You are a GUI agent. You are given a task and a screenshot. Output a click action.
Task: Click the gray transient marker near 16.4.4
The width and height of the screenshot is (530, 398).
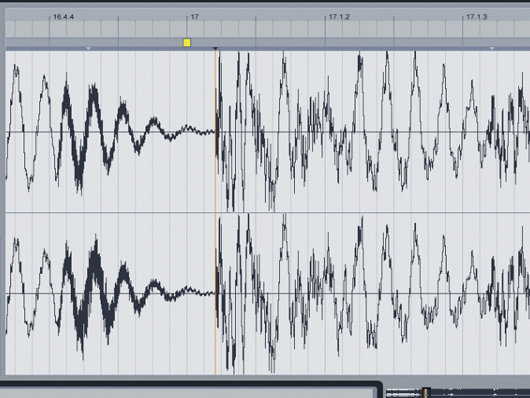tap(88, 49)
